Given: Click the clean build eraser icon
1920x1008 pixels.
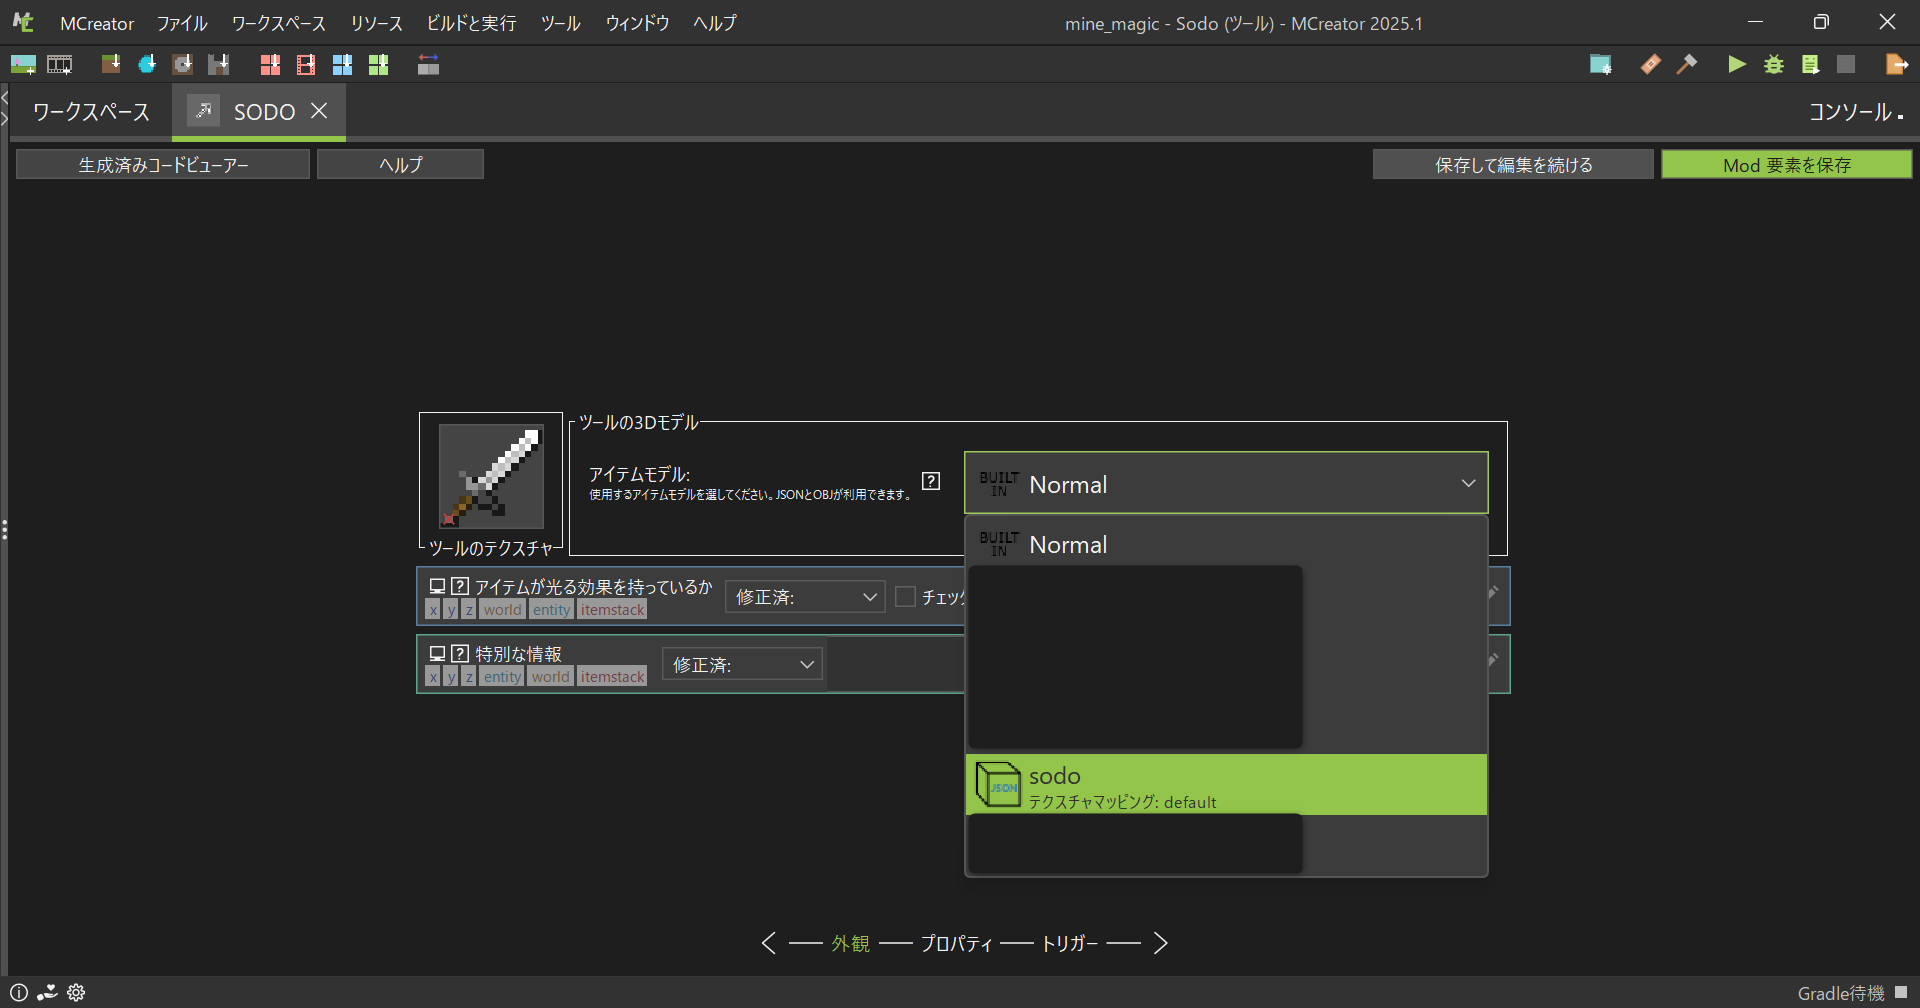Looking at the screenshot, I should pos(1650,64).
